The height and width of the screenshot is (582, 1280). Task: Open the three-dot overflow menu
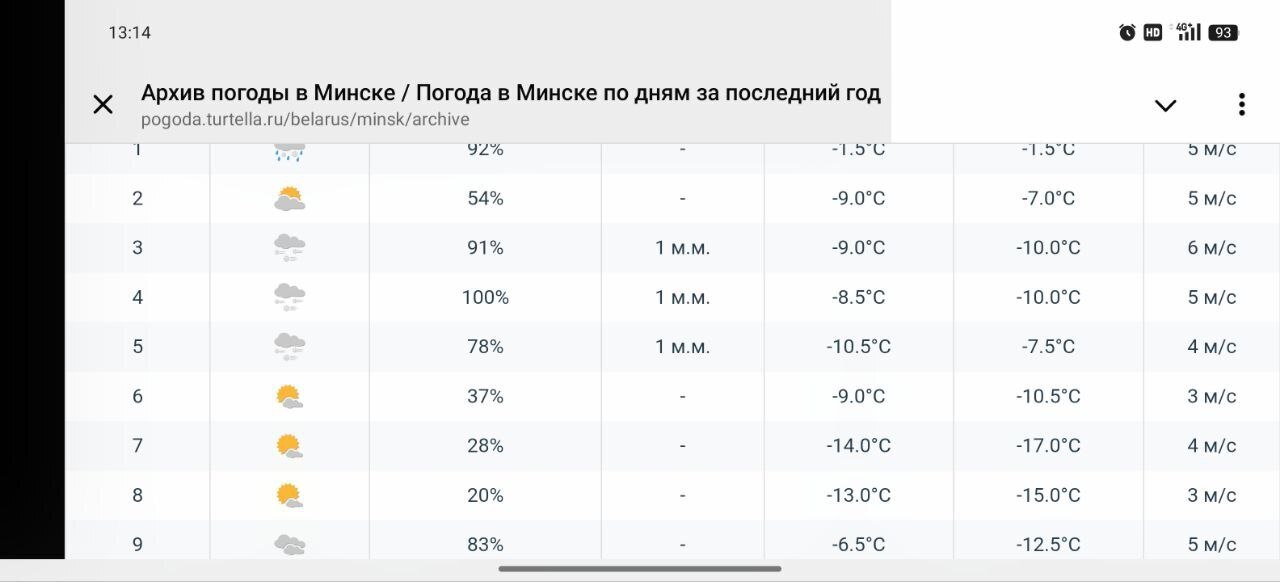(x=1241, y=104)
